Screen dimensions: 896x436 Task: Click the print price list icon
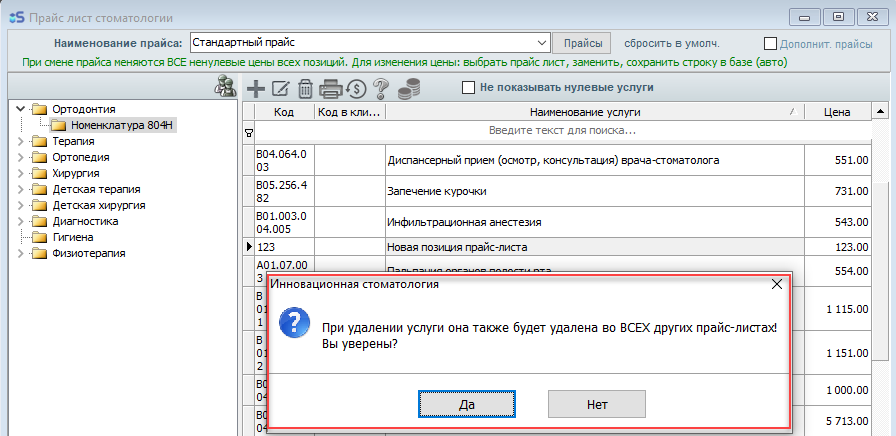pos(330,88)
